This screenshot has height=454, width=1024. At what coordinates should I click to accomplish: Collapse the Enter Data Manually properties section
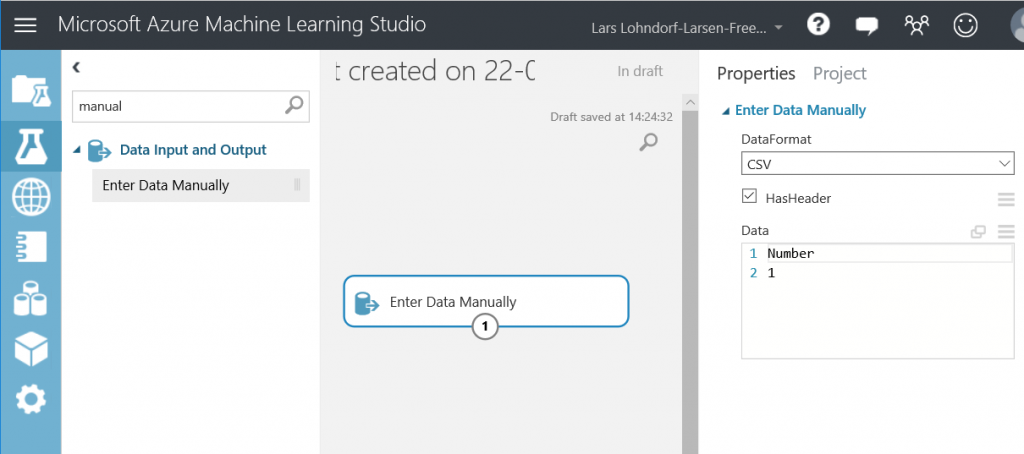click(x=725, y=111)
